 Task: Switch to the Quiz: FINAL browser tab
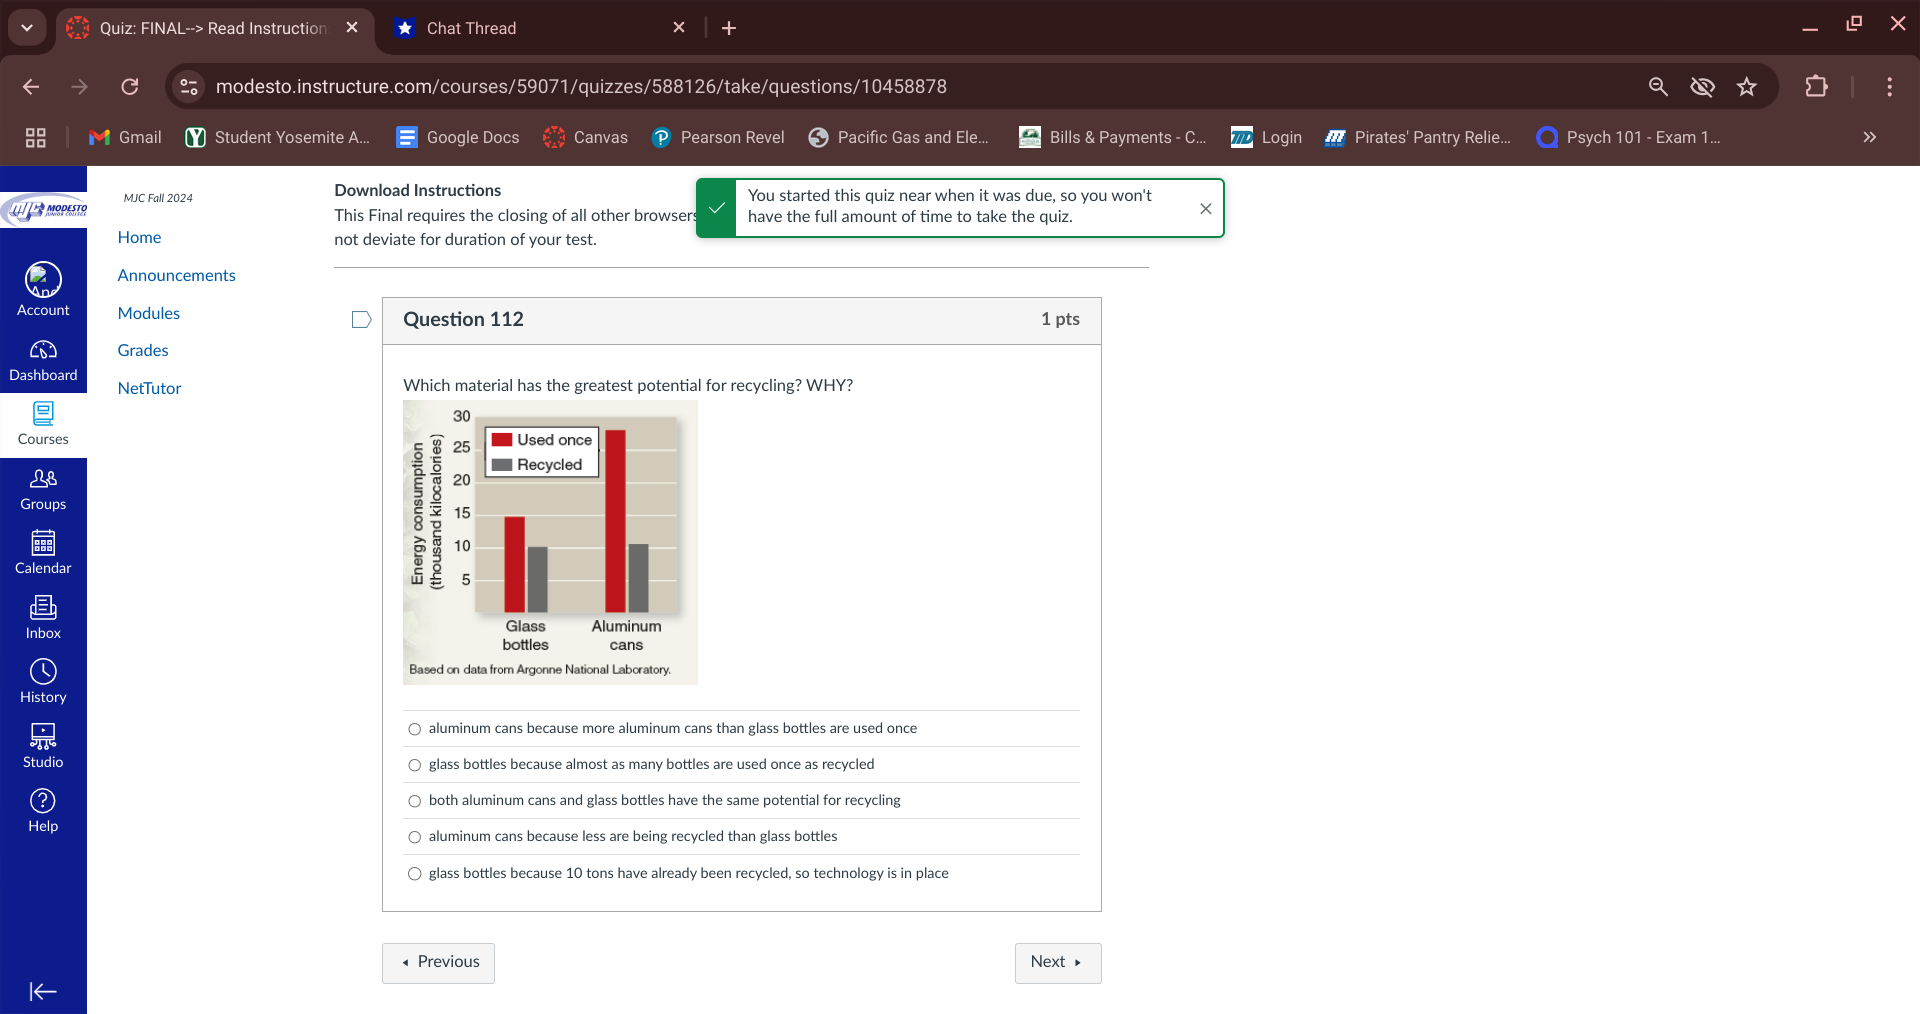[213, 28]
